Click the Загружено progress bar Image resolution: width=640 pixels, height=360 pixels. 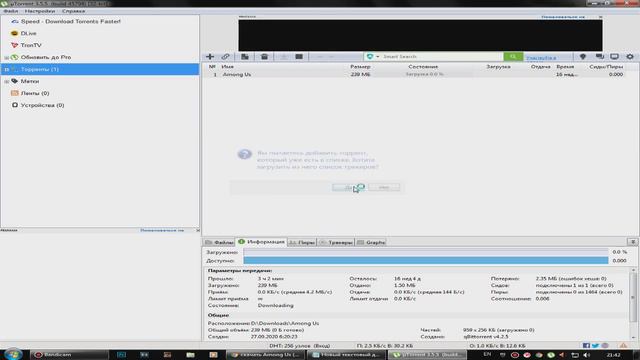click(426, 252)
